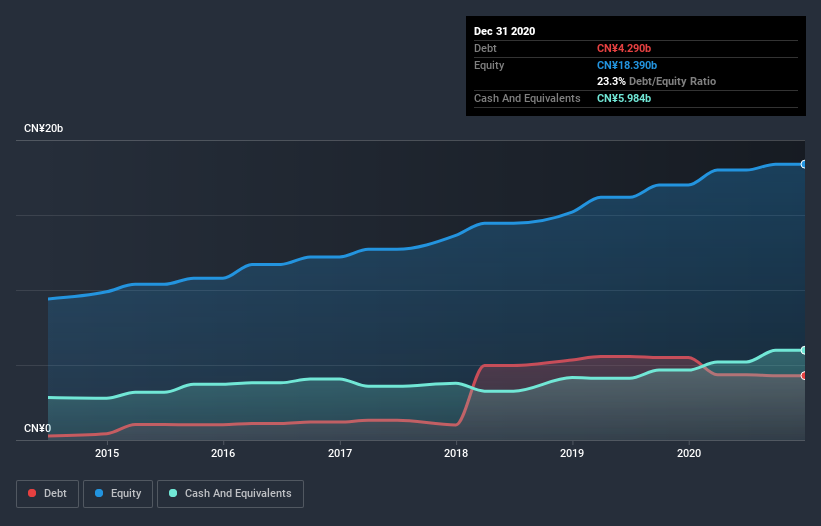Click the 2016 x-axis label

click(223, 453)
